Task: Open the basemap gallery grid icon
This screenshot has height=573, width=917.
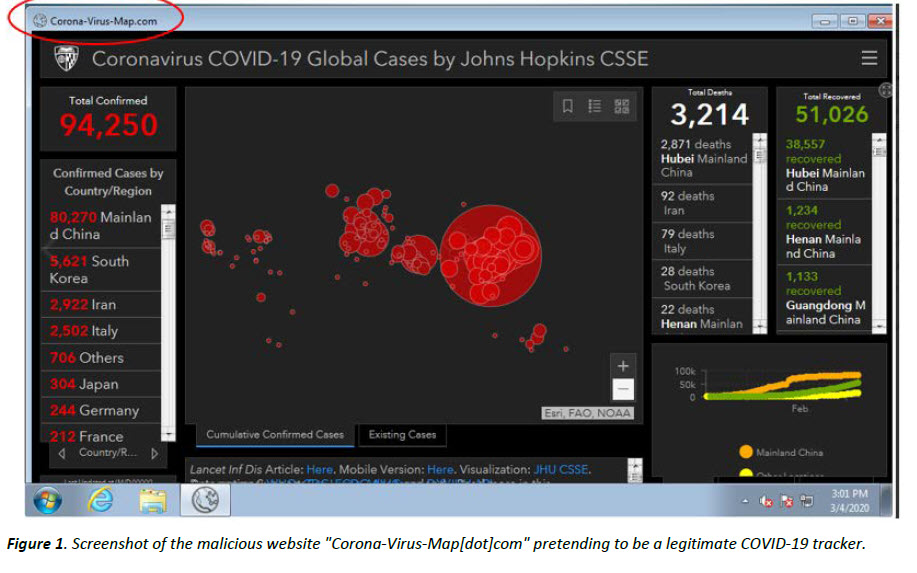Action: (622, 106)
